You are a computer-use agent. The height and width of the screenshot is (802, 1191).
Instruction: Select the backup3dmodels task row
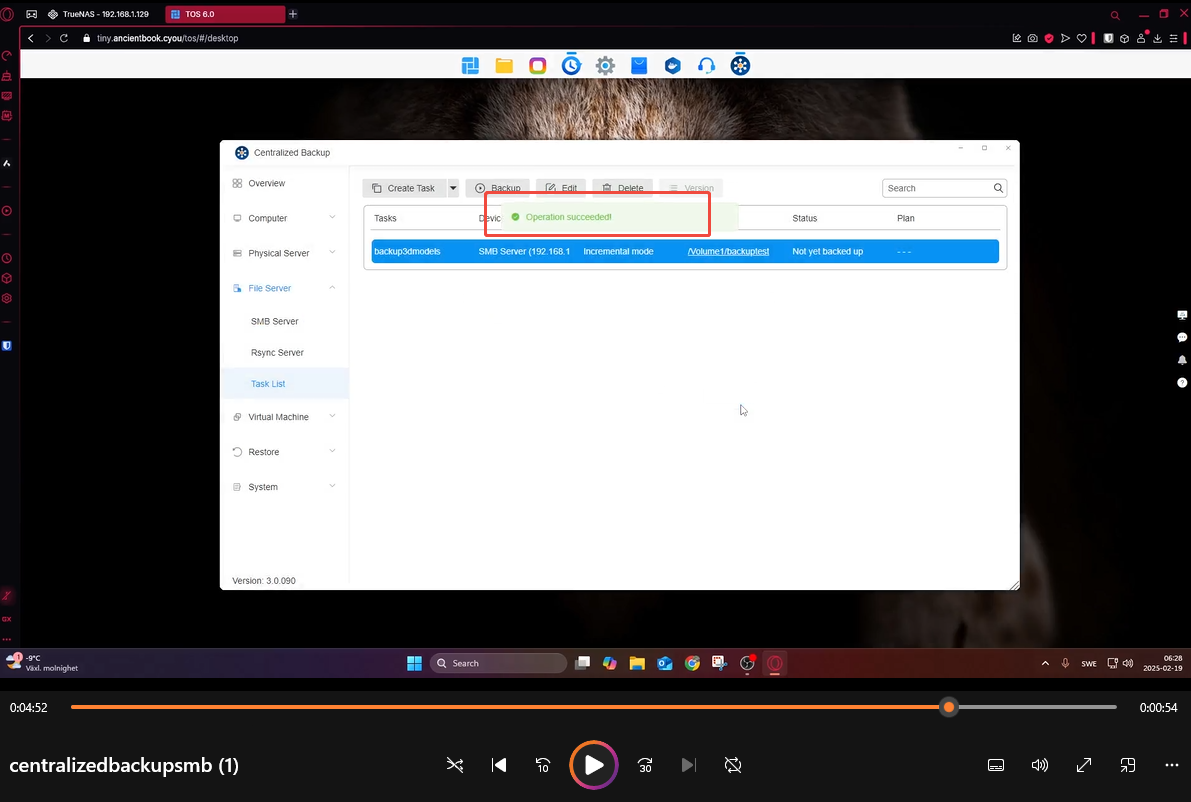tap(684, 251)
